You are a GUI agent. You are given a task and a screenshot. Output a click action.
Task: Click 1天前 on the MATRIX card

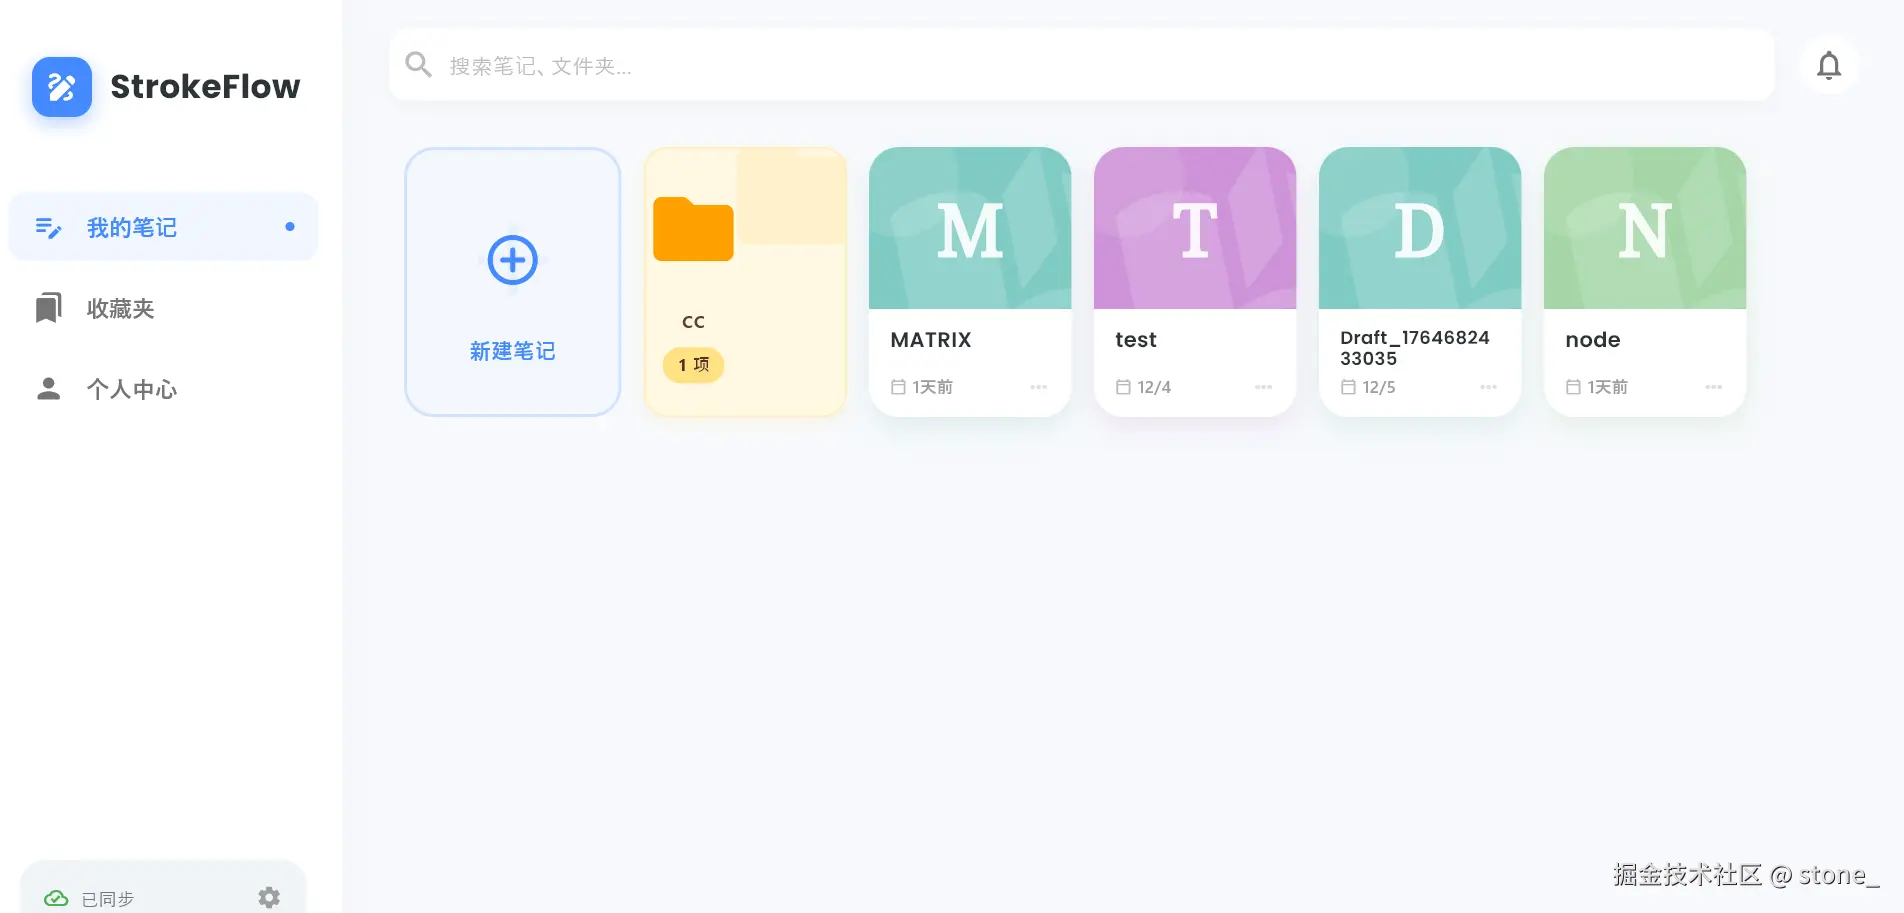[x=932, y=387]
